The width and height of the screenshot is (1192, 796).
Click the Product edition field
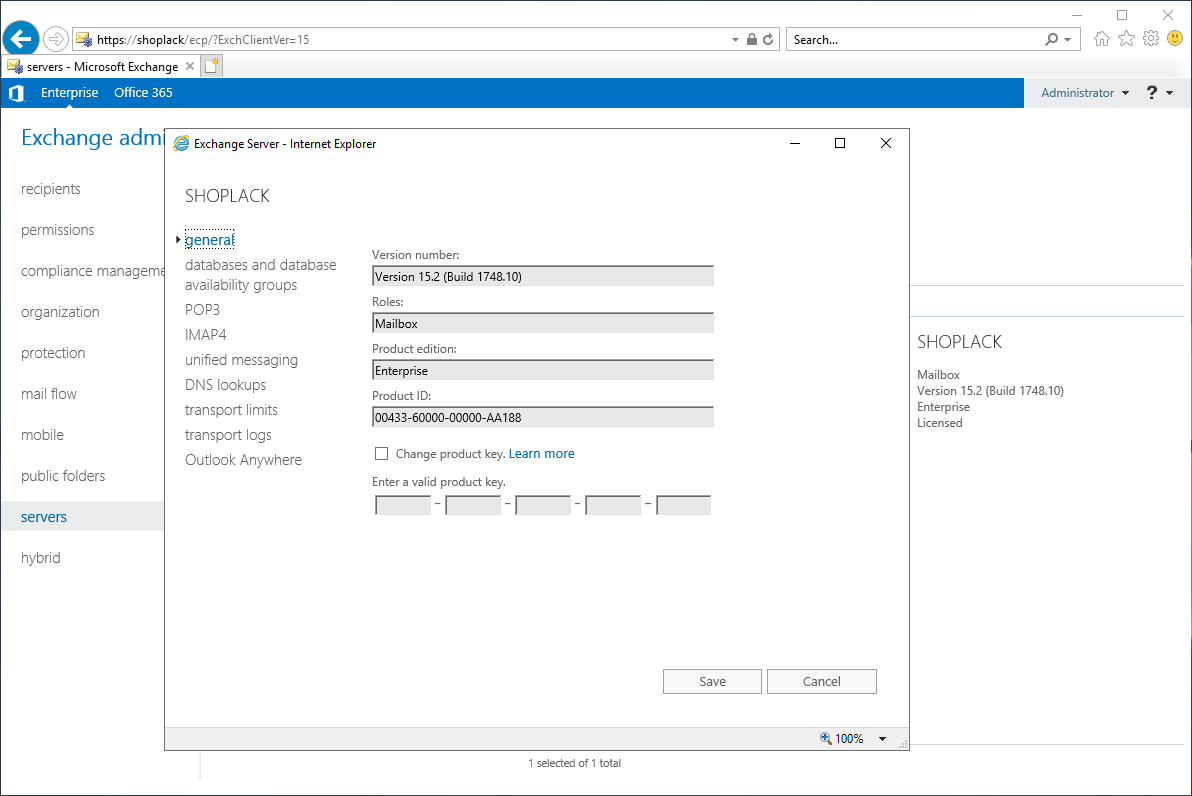[x=543, y=370]
